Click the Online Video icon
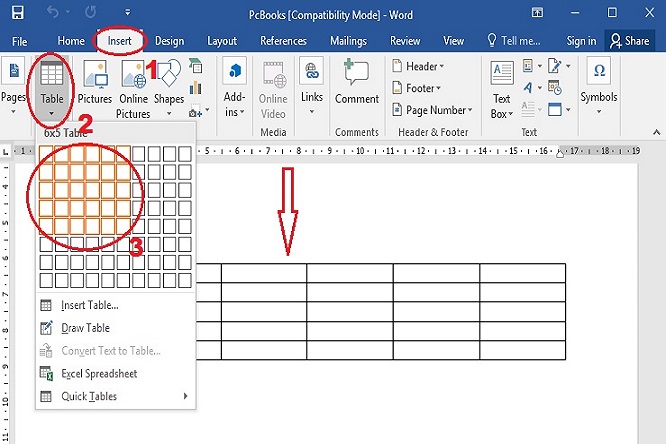This screenshot has width=666, height=444. coord(273,90)
